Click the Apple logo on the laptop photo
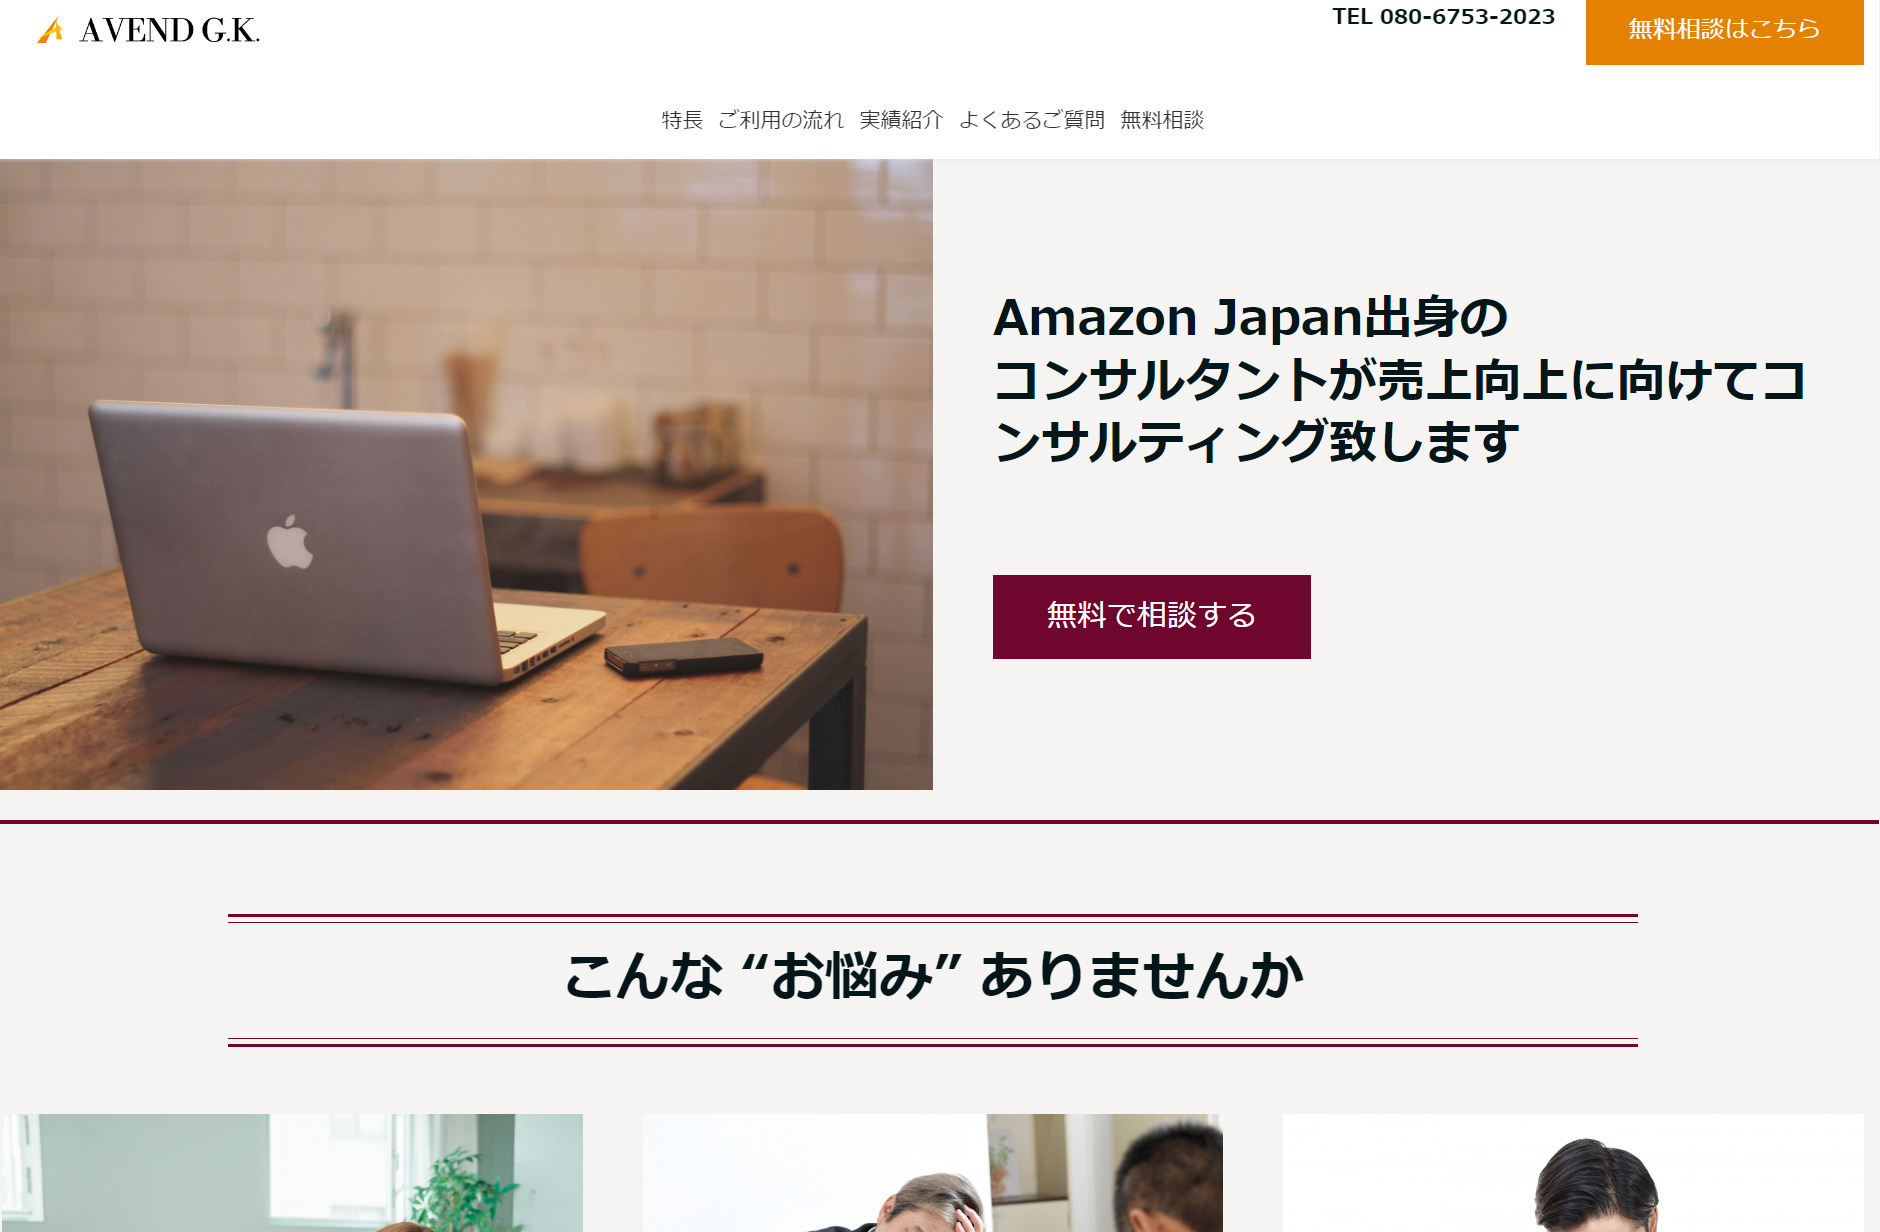Image resolution: width=1880 pixels, height=1232 pixels. [289, 543]
